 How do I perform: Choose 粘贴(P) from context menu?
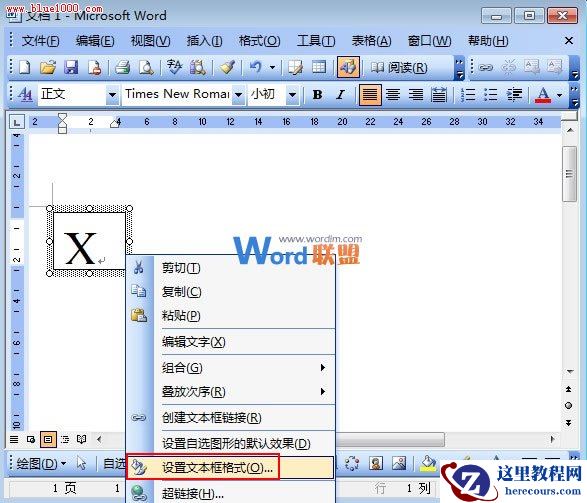(x=231, y=315)
